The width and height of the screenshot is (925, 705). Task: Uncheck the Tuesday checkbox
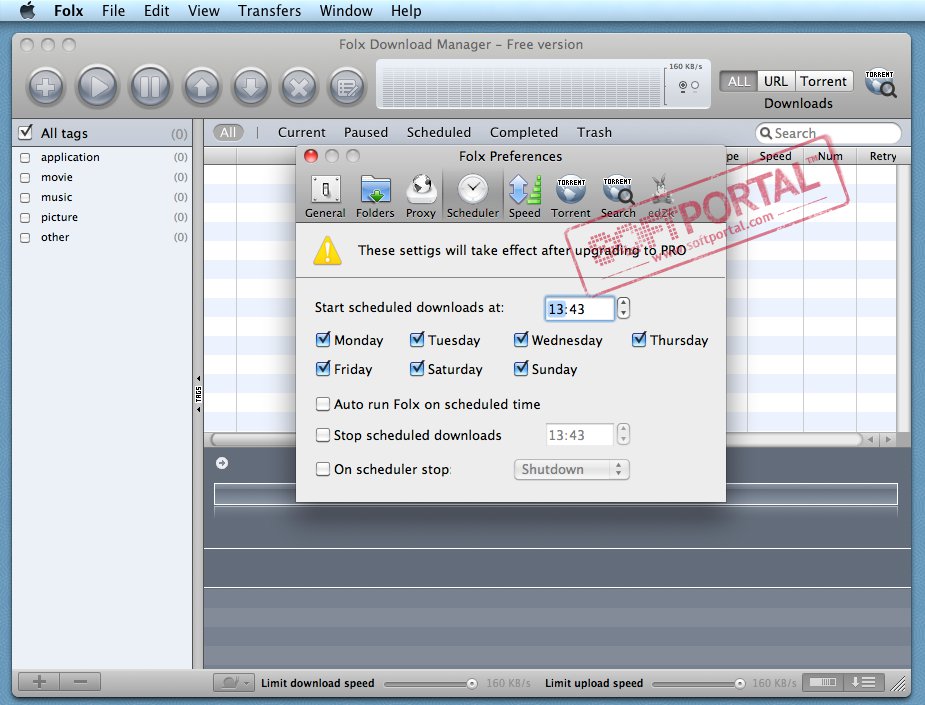pyautogui.click(x=416, y=339)
